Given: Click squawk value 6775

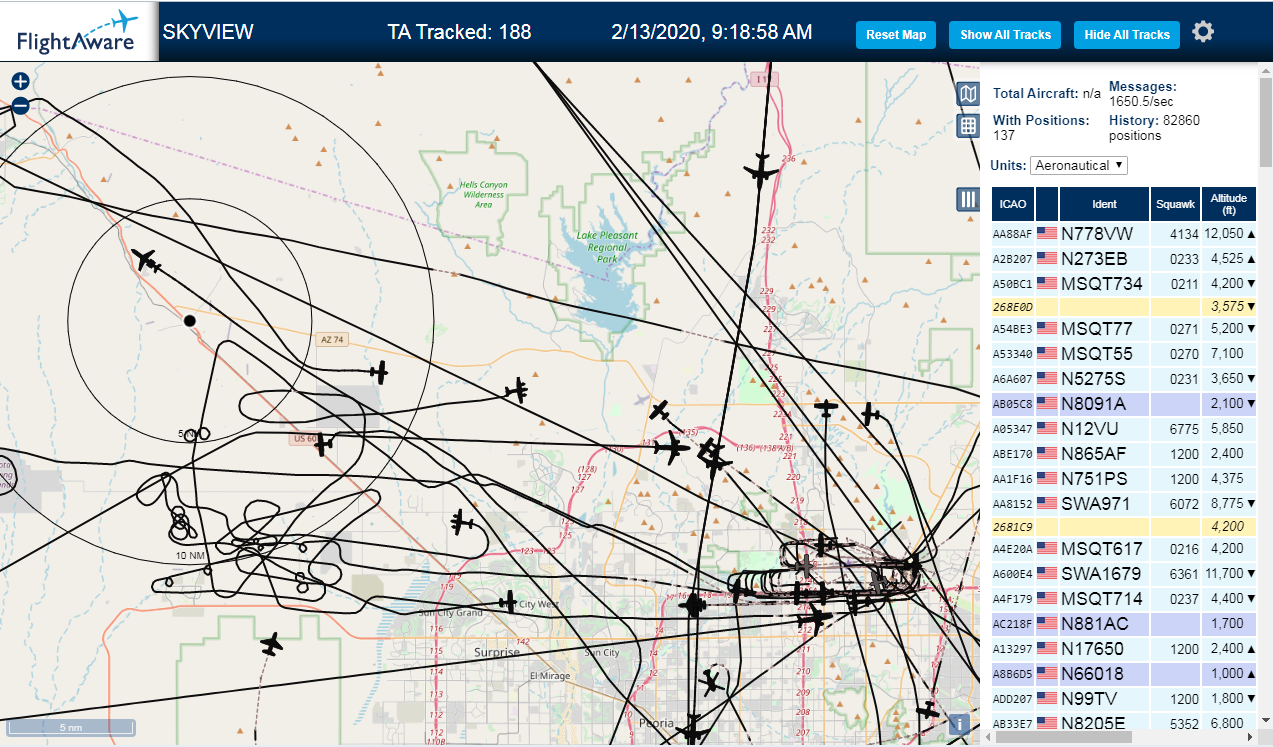Looking at the screenshot, I should tap(1184, 428).
